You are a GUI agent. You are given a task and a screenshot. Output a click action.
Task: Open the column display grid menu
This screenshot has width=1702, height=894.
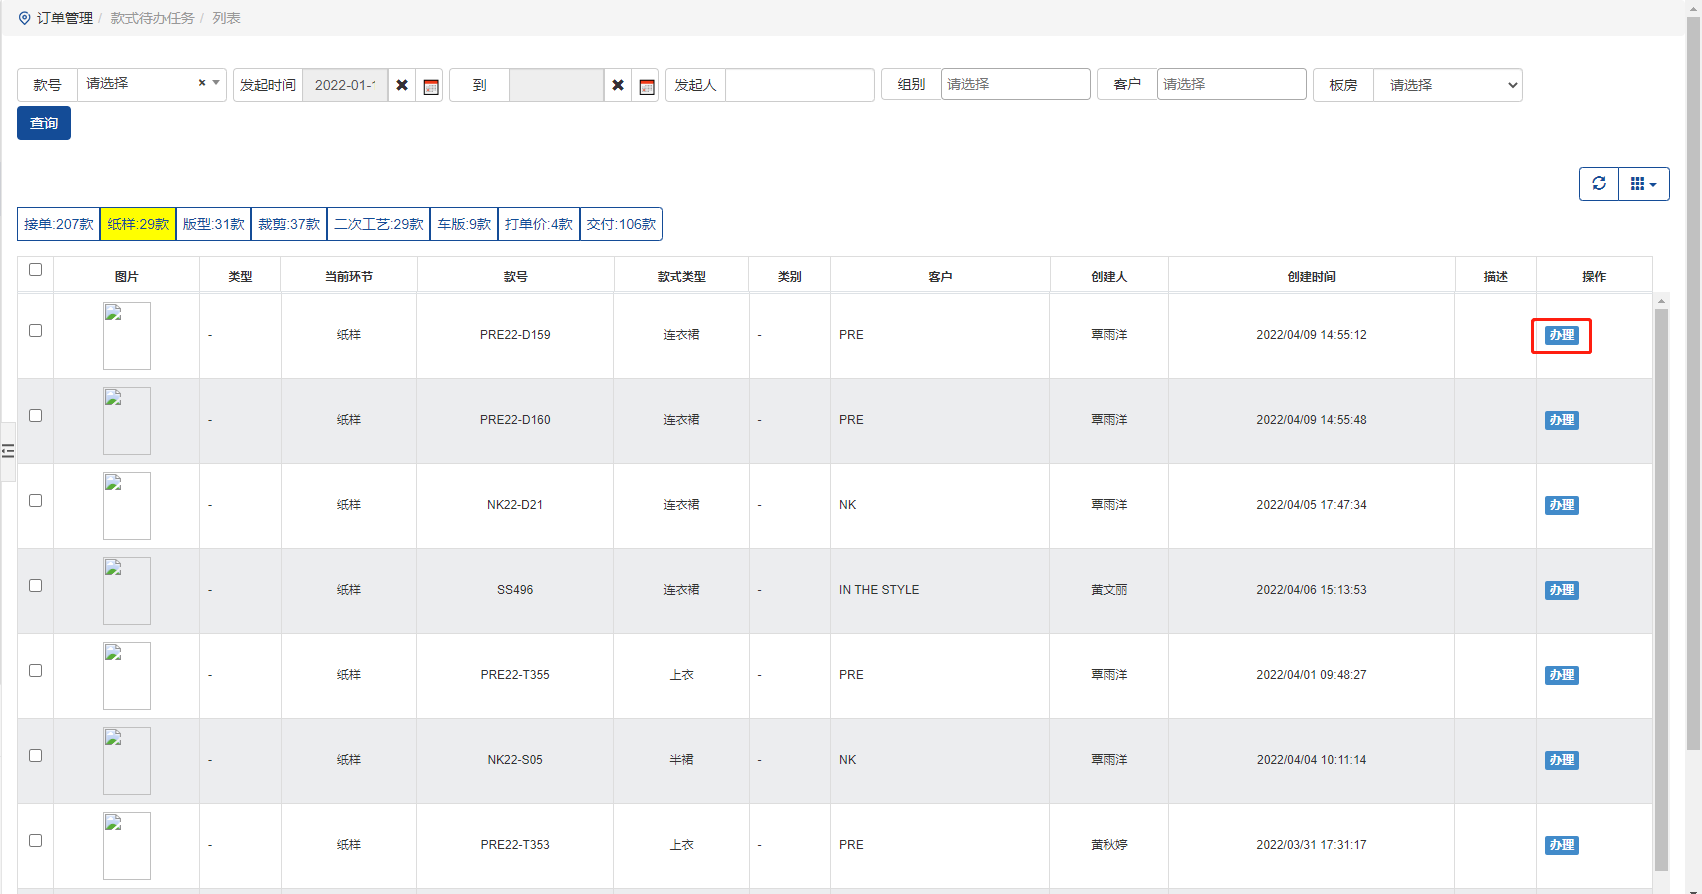coord(1643,184)
